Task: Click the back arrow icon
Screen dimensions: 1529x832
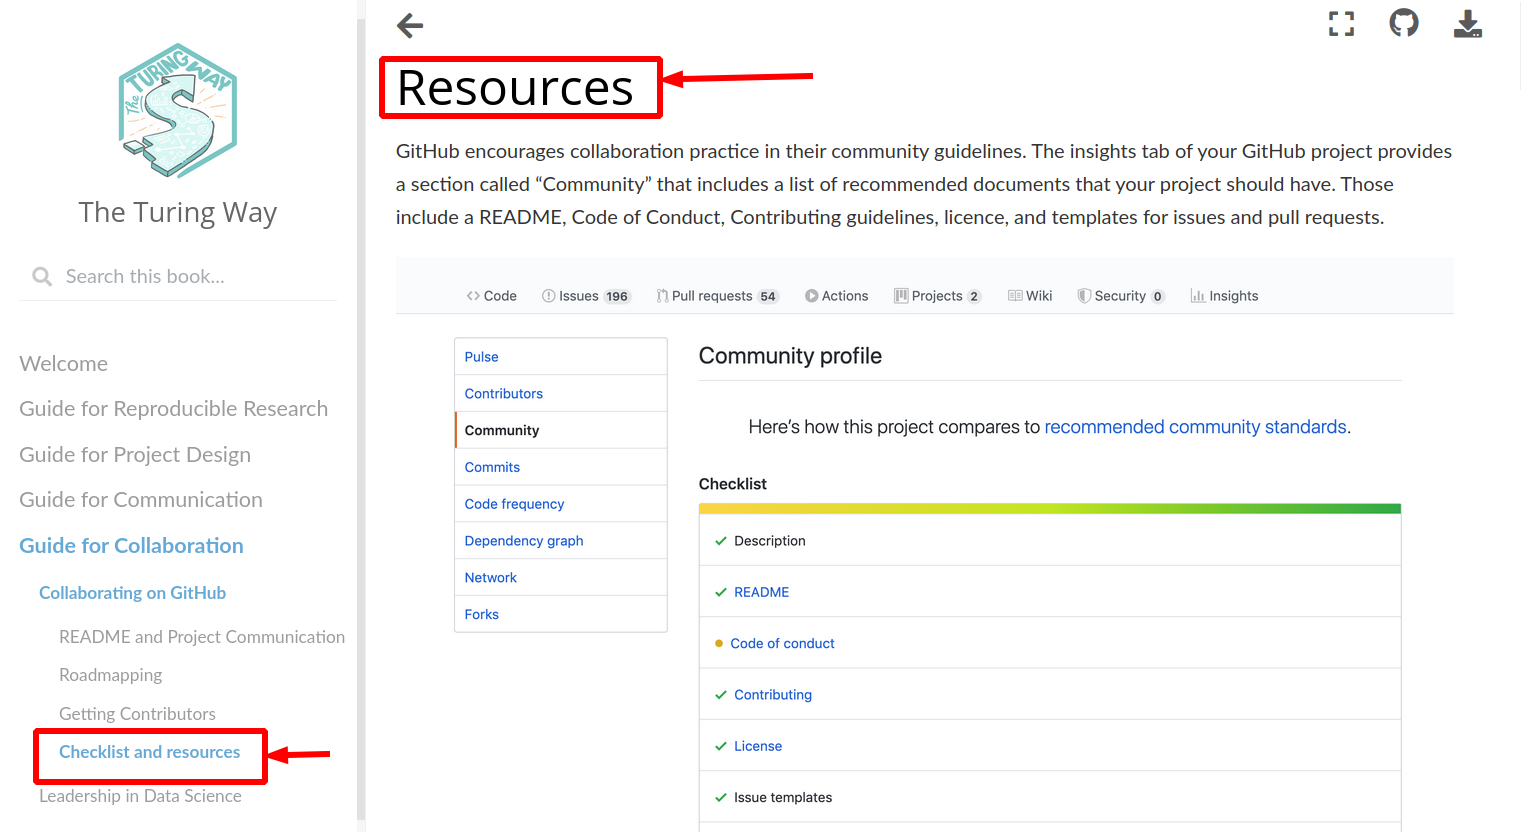Action: pyautogui.click(x=410, y=25)
